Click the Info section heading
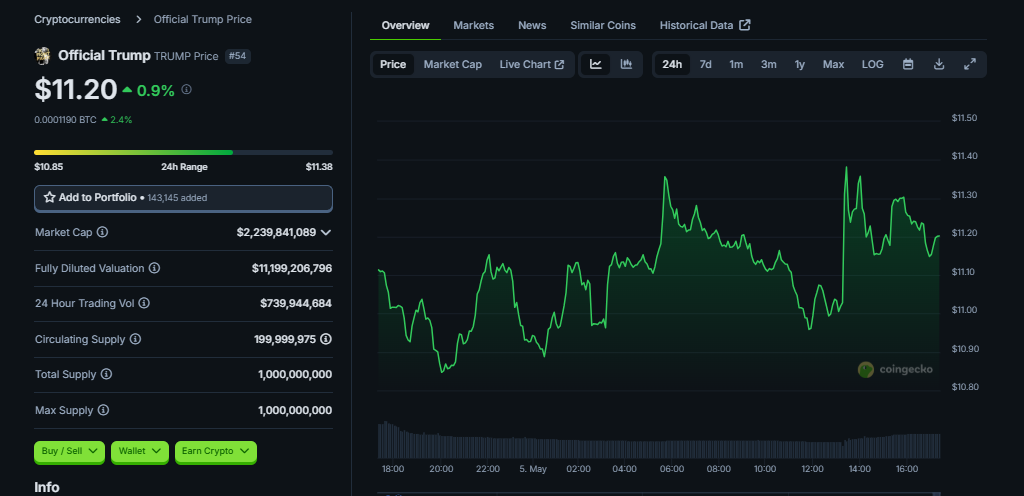Image resolution: width=1024 pixels, height=496 pixels. (46, 488)
